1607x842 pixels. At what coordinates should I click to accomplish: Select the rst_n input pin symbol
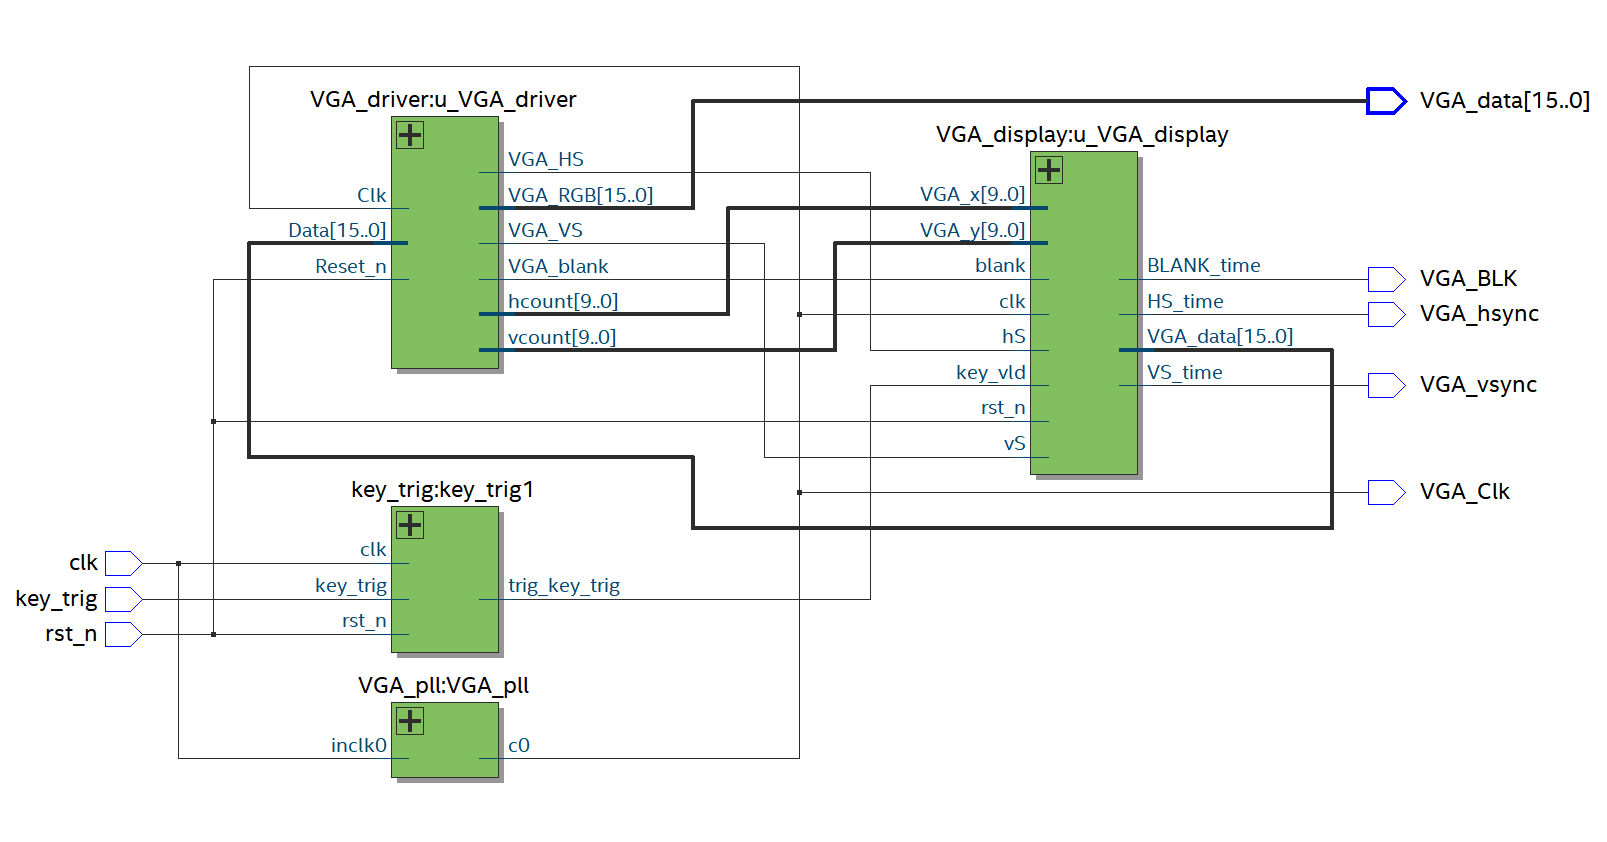124,634
